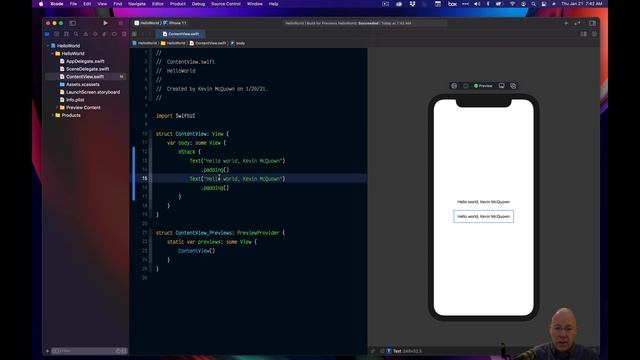Click the Library plus button in toolbar

pos(566,23)
